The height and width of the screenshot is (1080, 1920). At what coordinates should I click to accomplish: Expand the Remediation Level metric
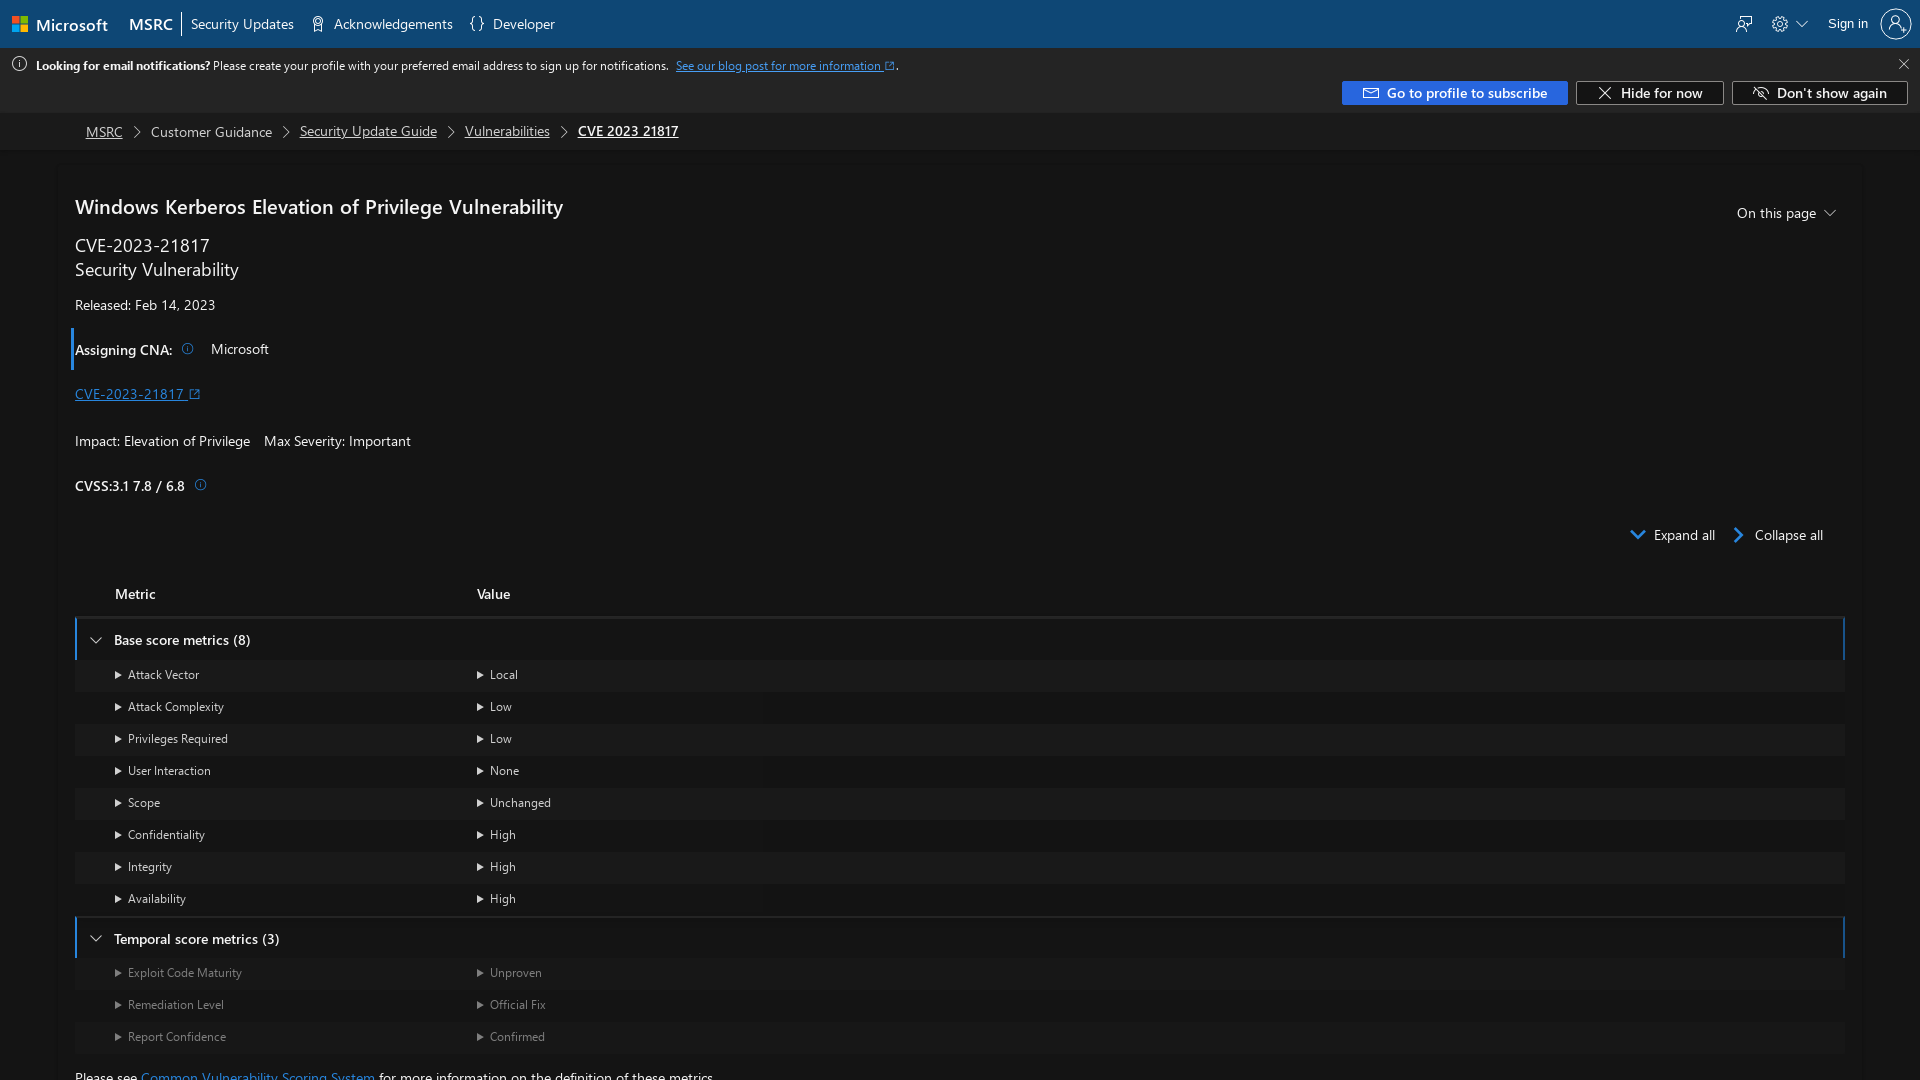(169, 1005)
